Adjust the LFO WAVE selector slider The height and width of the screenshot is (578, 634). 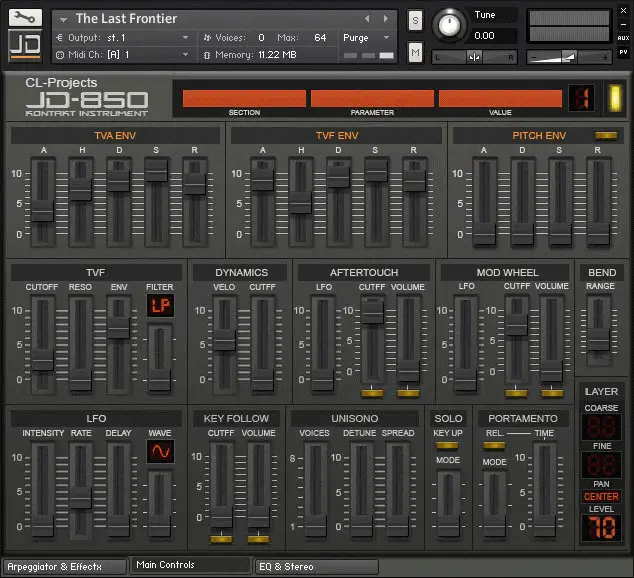tap(160, 525)
